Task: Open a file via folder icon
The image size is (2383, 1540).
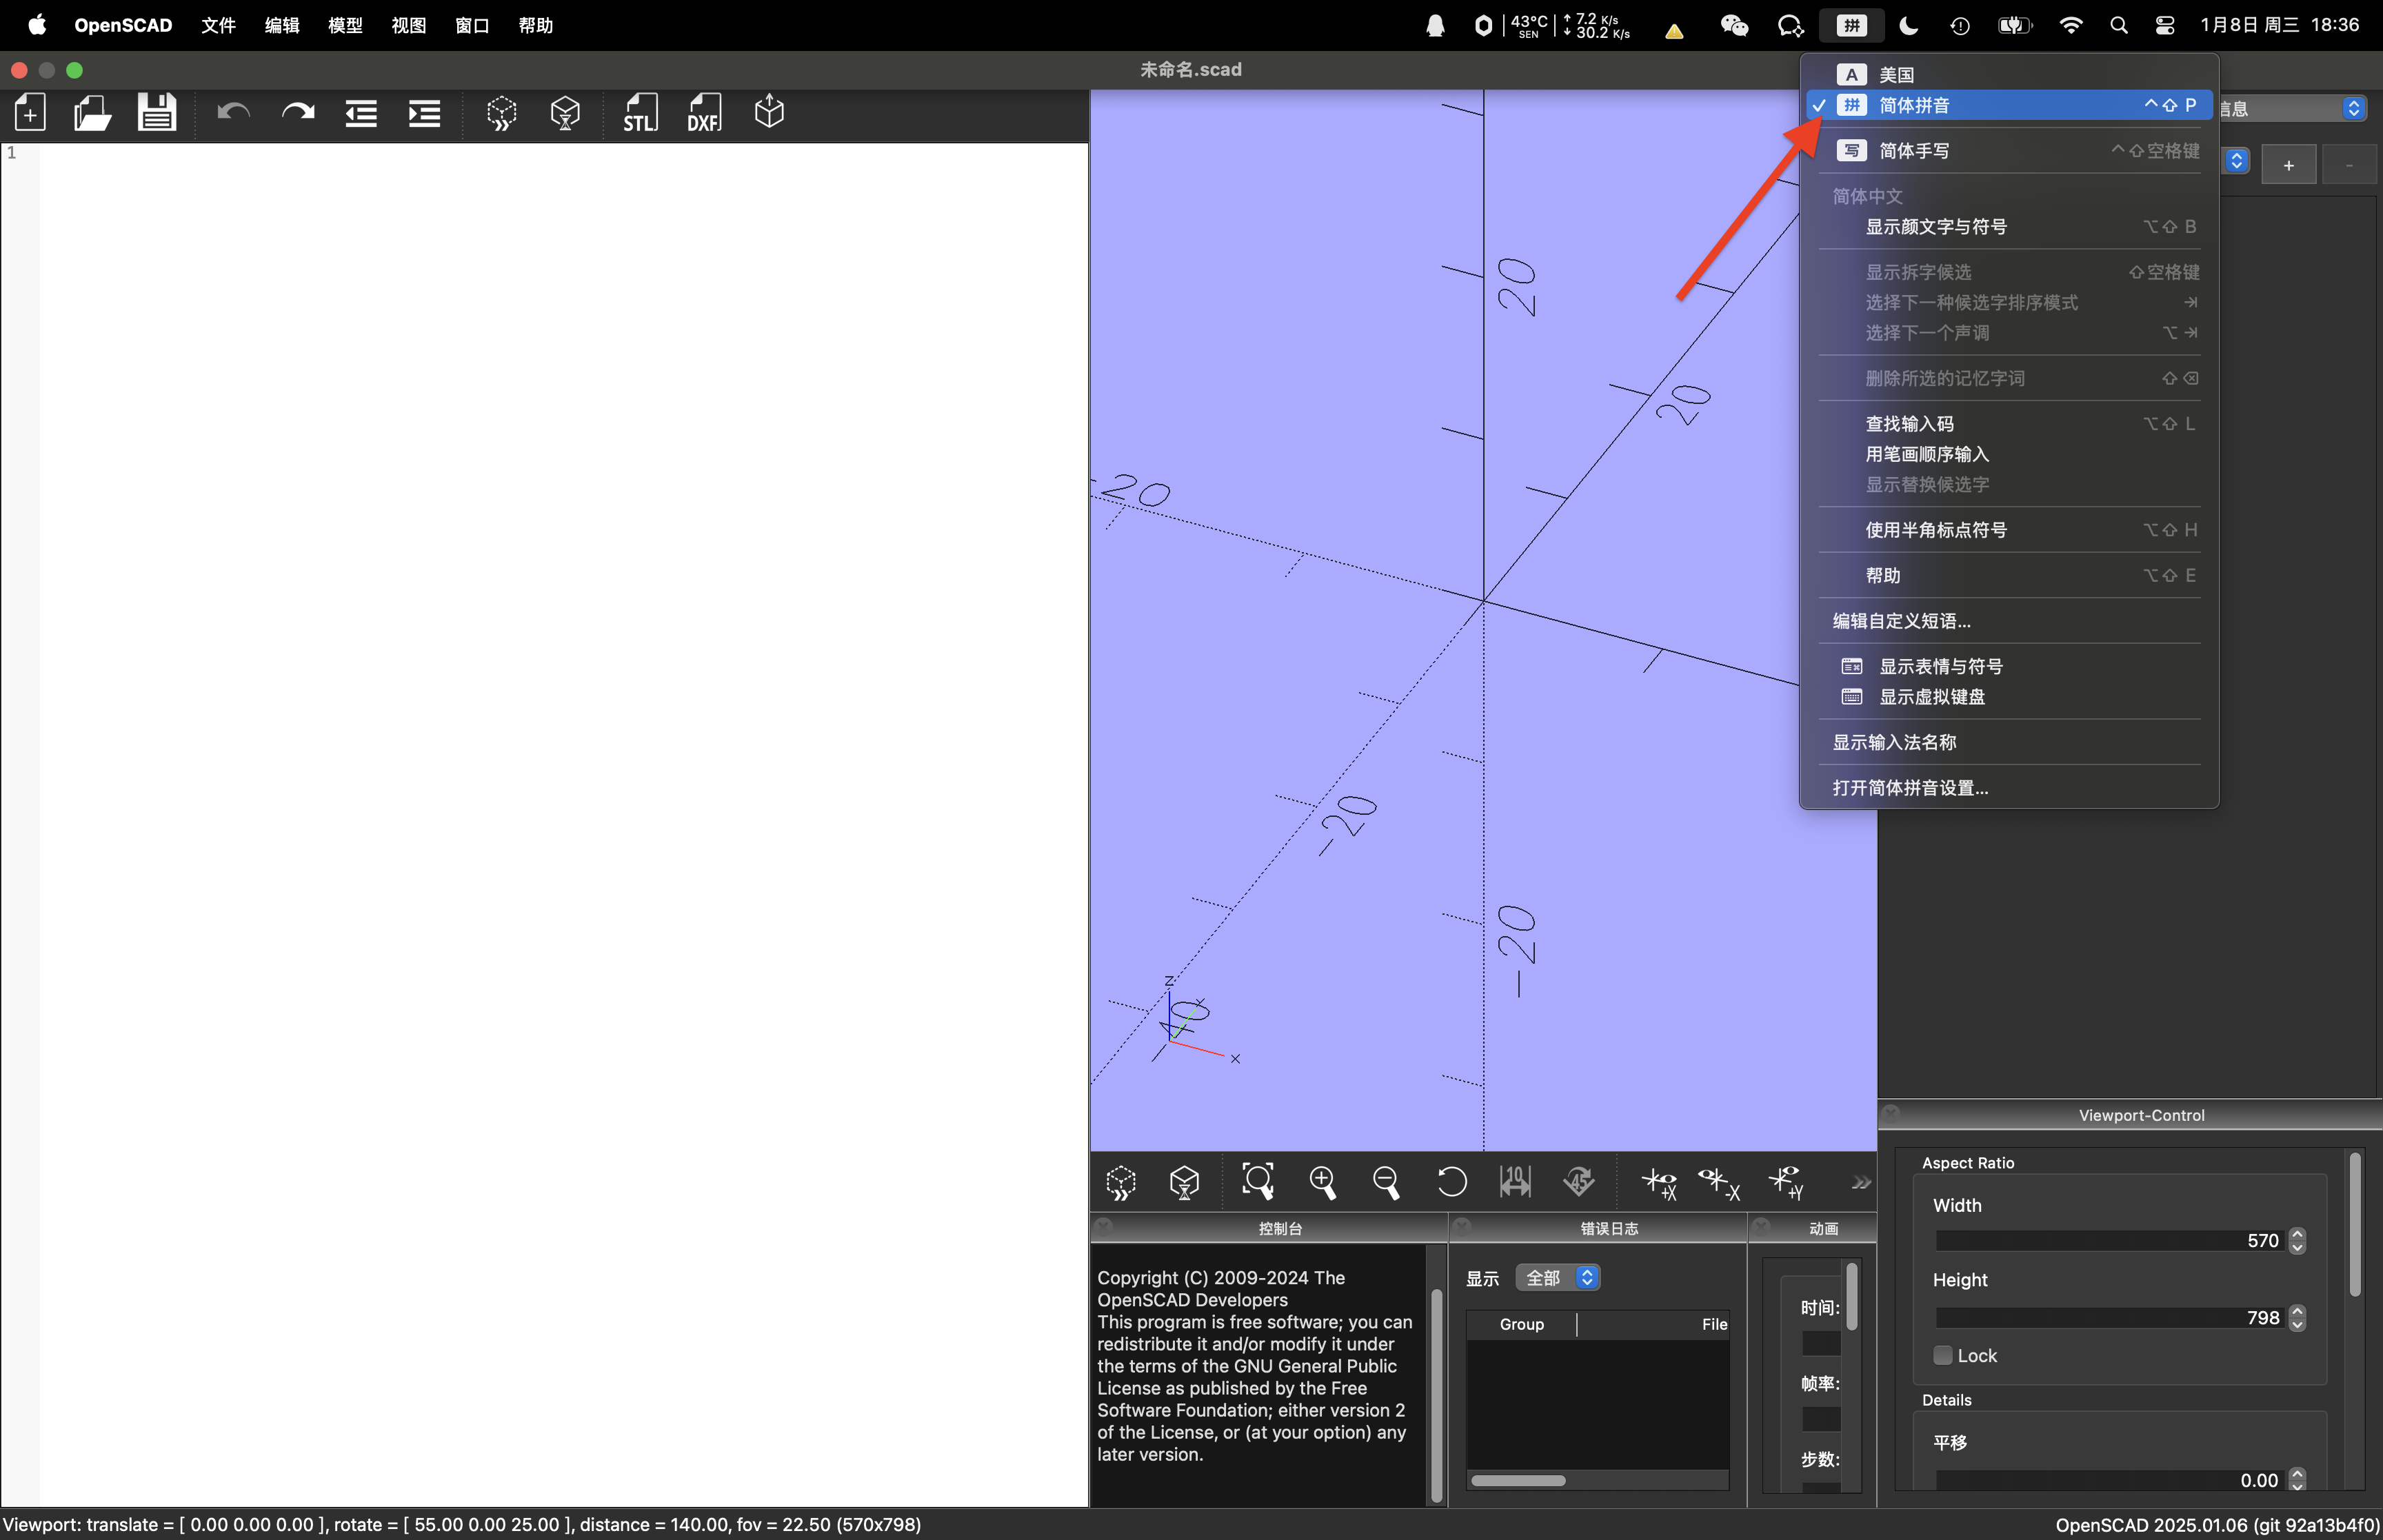Action: pyautogui.click(x=93, y=112)
